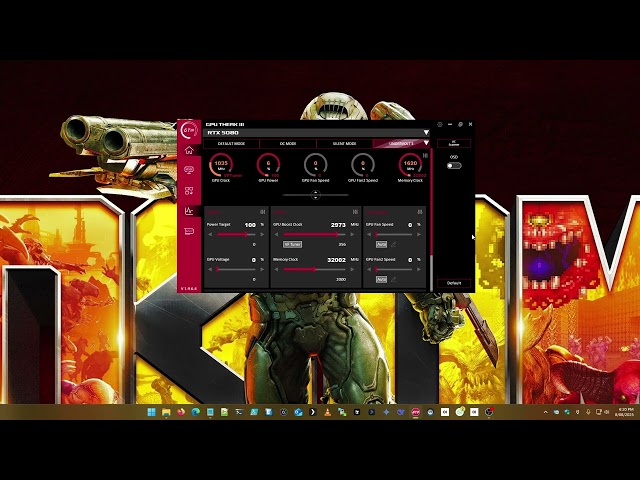Viewport: 640px width, 480px height.
Task: Click the Memory Clock gauge
Action: [x=410, y=167]
